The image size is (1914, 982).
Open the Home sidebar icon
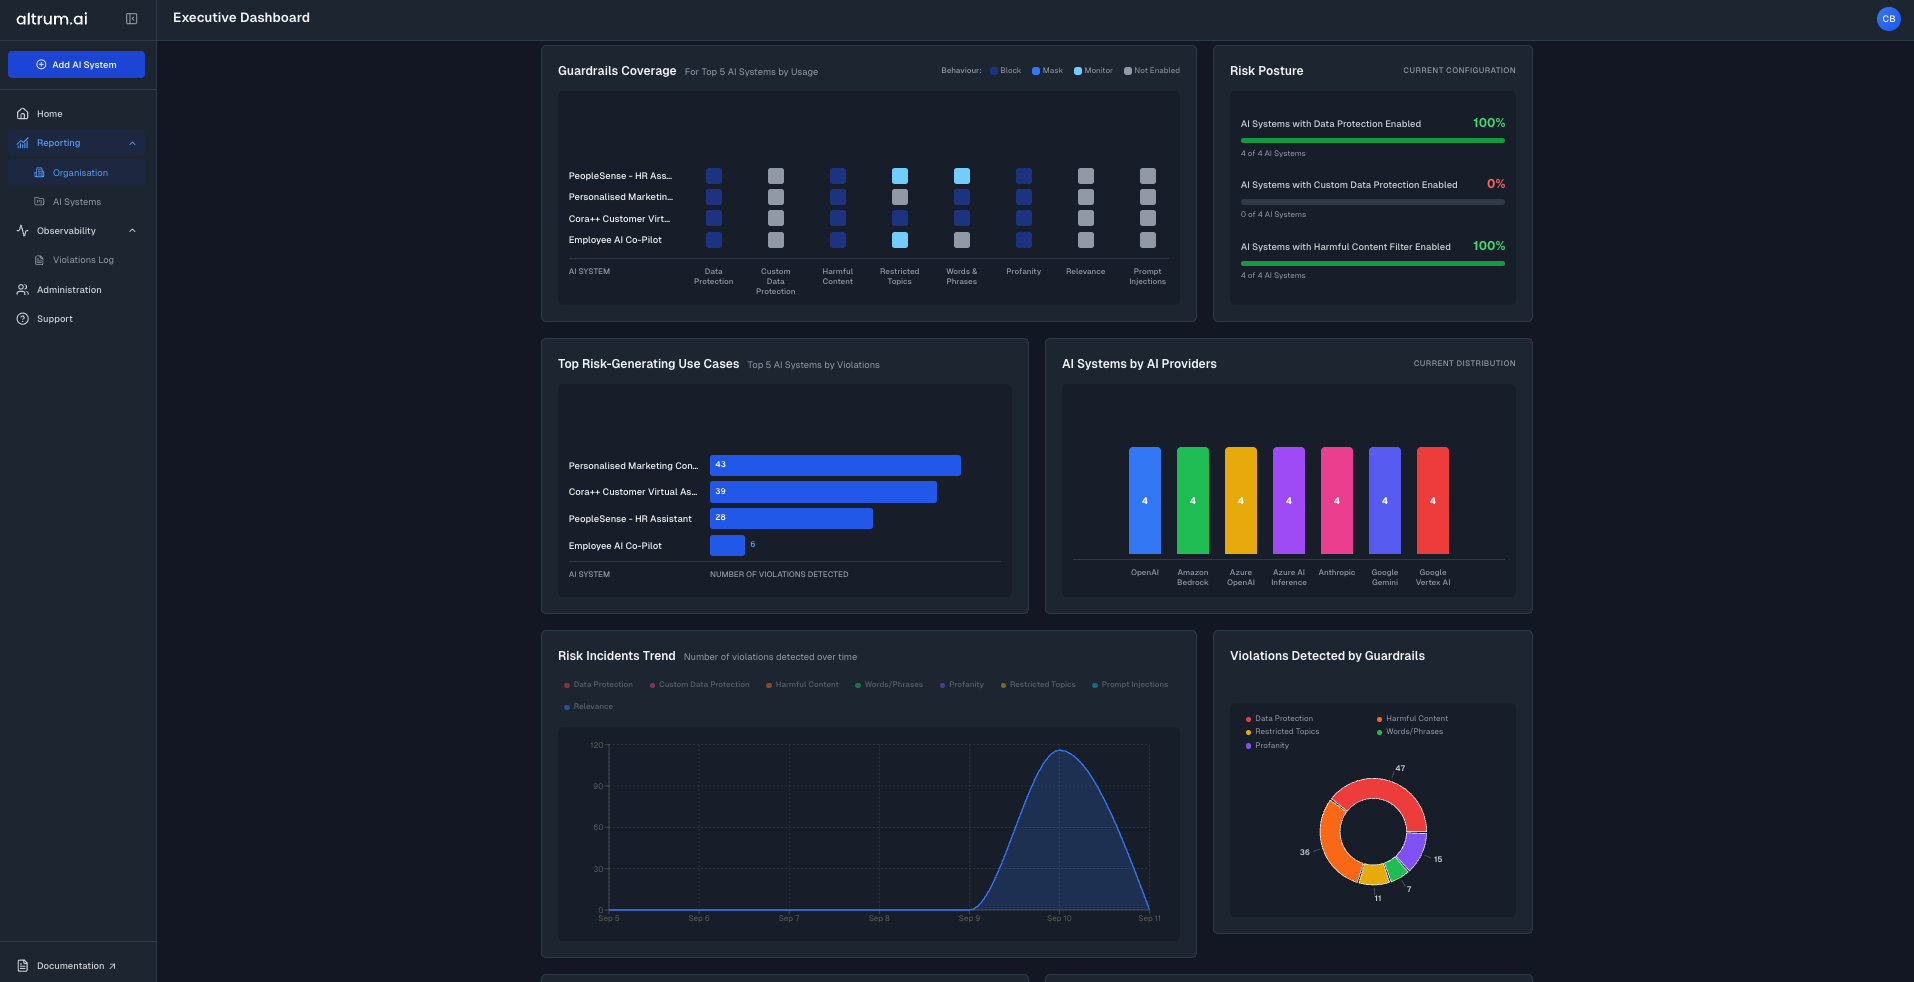[23, 114]
